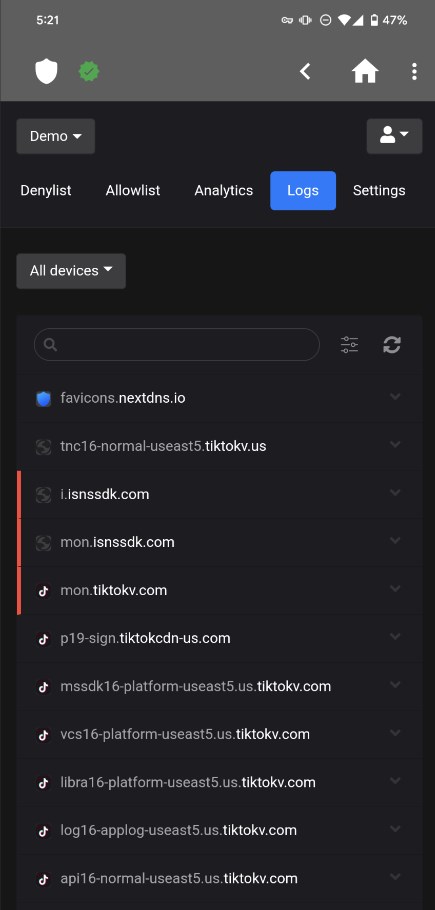Viewport: 435px width, 910px height.
Task: Go back using the left arrow icon
Action: [305, 71]
